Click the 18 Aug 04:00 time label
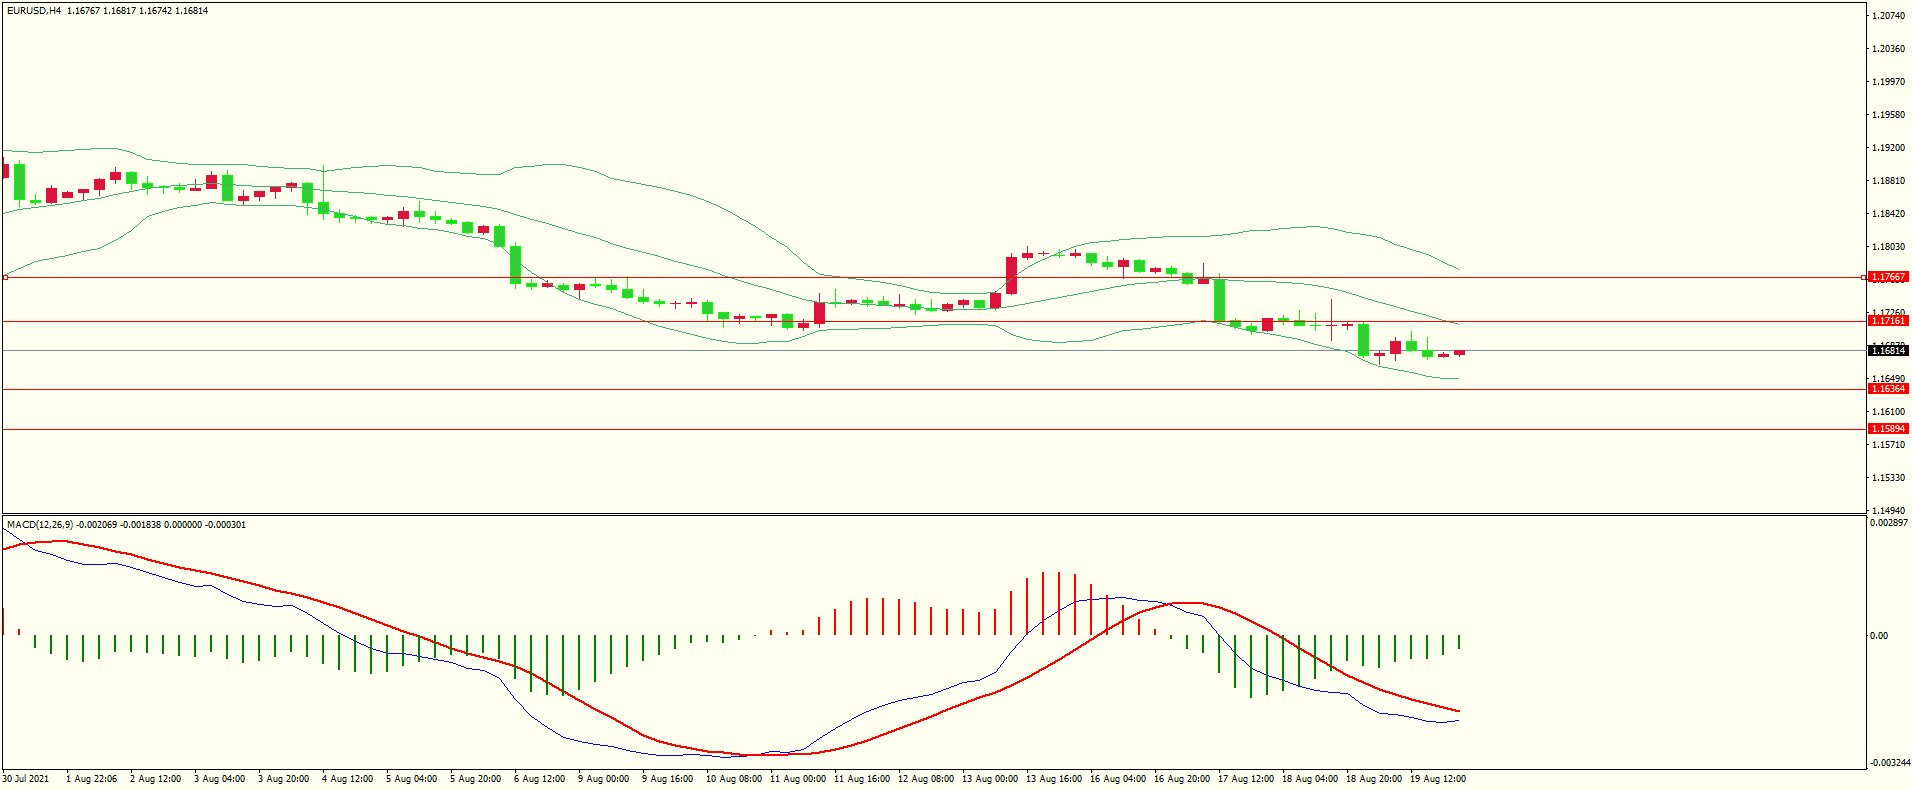This screenshot has height=790, width=1912. click(1310, 779)
